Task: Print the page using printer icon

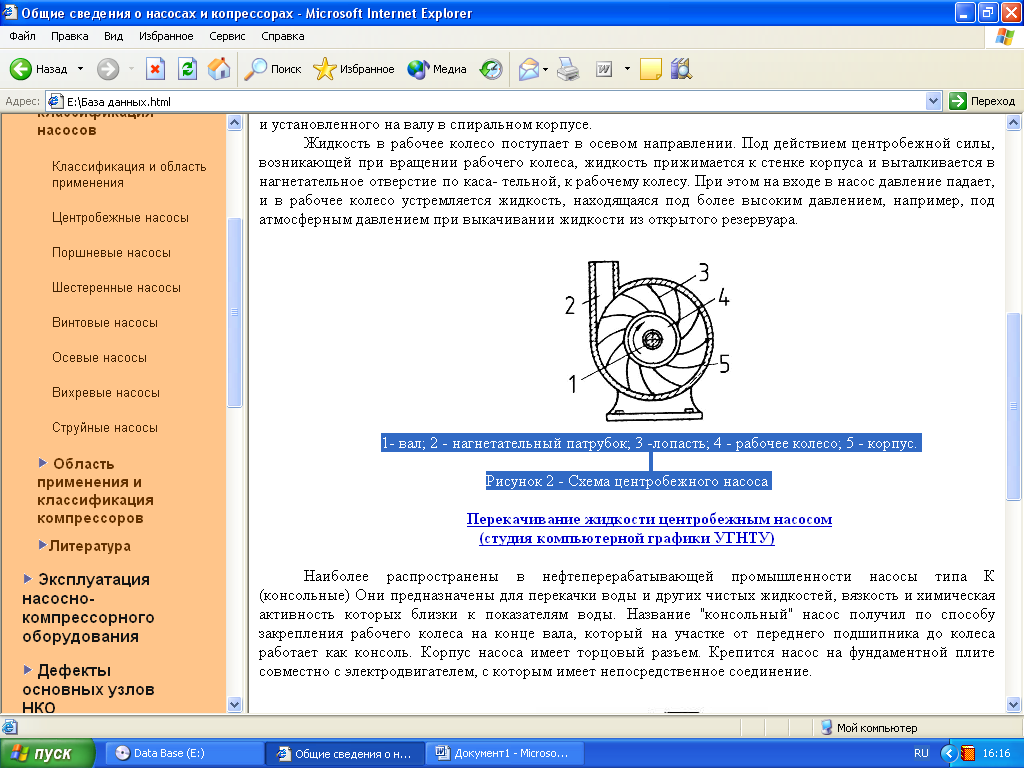Action: (x=568, y=69)
